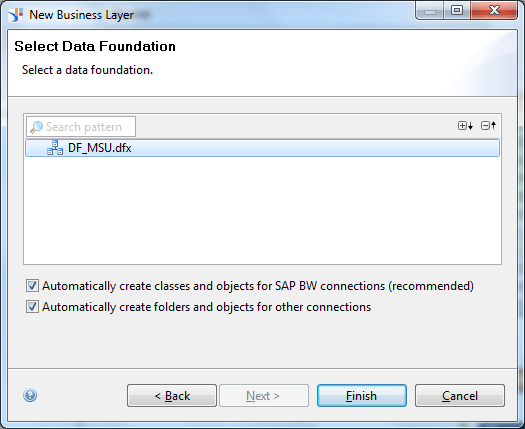
Task: Click the Expand All icon
Action: (465, 126)
